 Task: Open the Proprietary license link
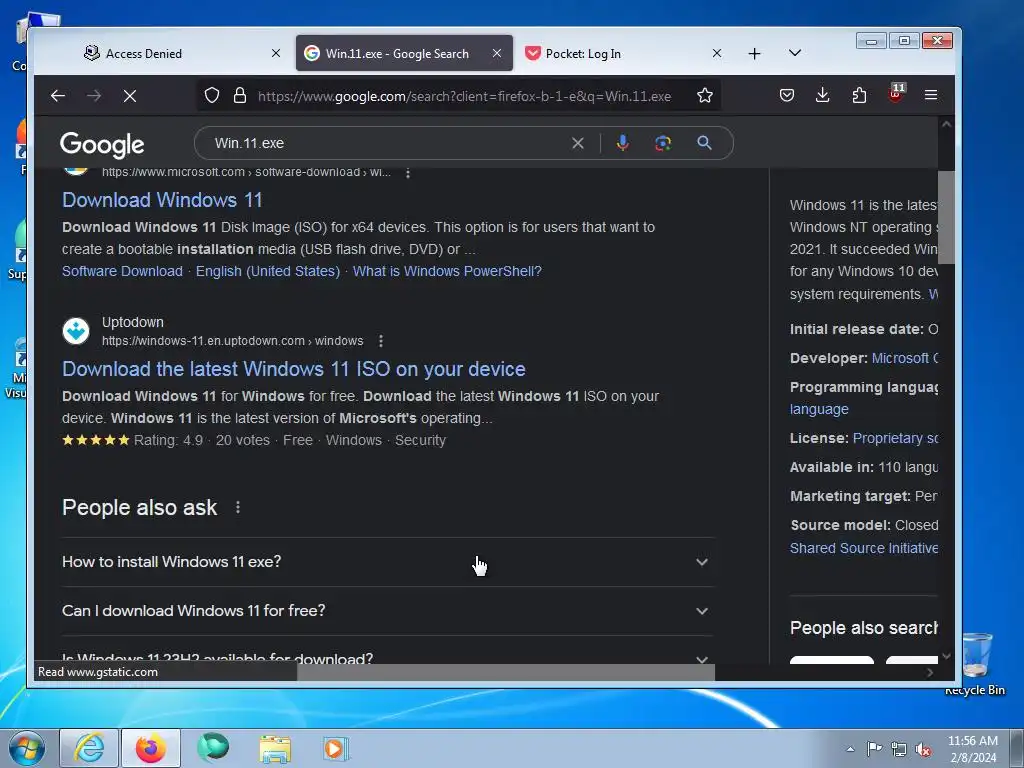(x=895, y=438)
